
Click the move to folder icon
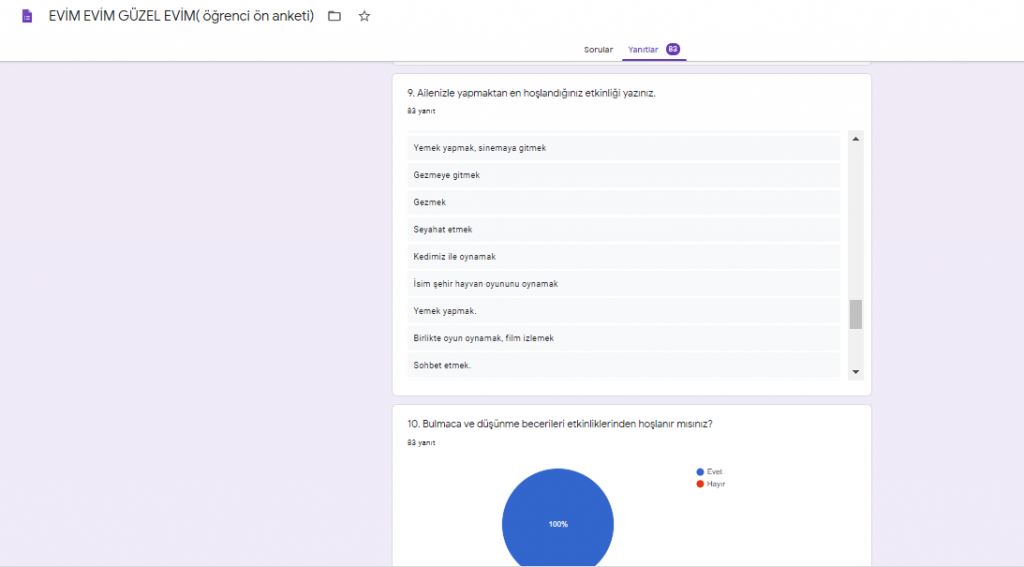334,16
